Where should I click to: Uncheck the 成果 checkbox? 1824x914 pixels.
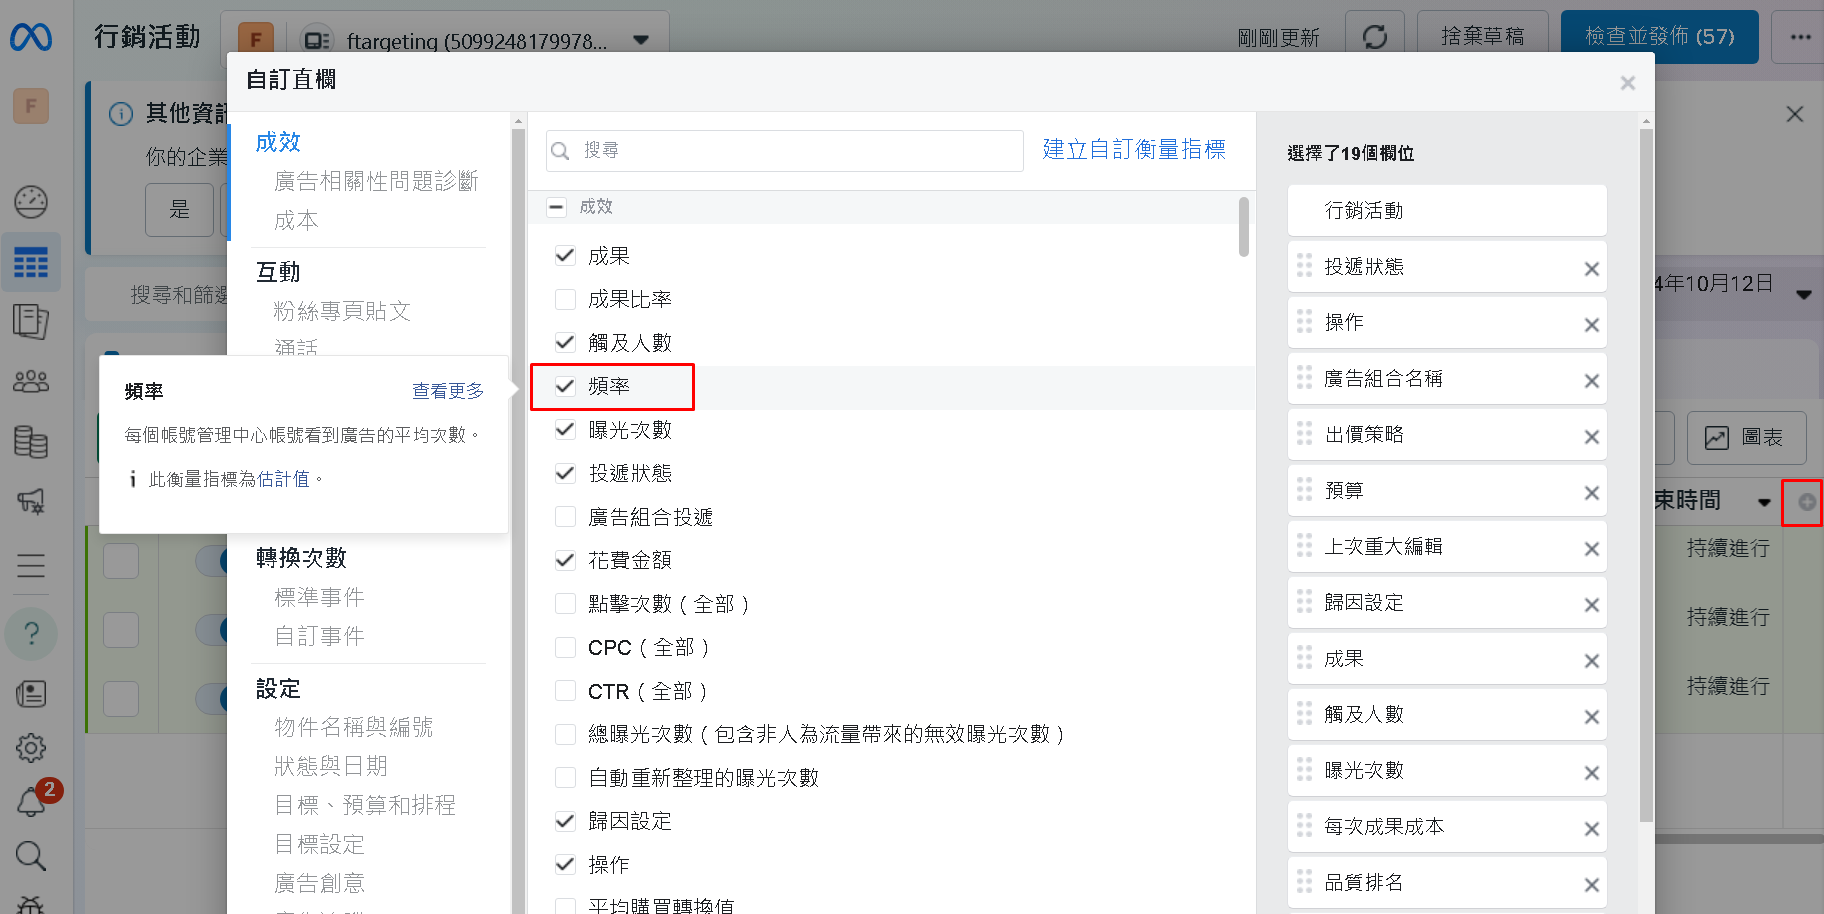[x=565, y=255]
